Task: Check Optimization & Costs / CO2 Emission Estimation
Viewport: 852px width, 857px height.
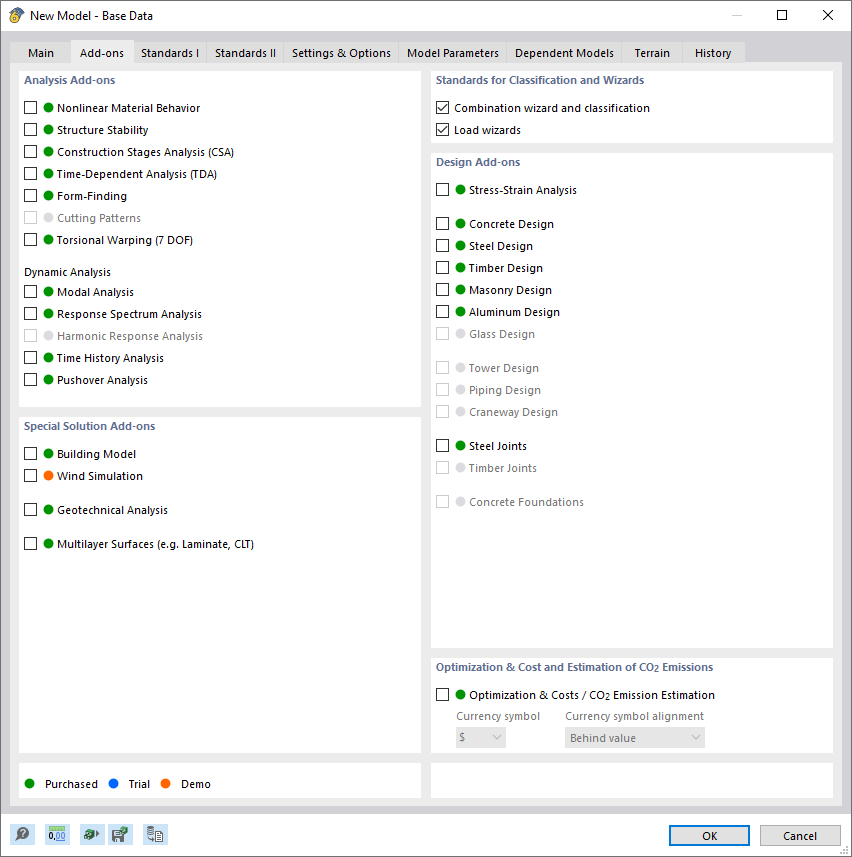Action: pos(443,695)
